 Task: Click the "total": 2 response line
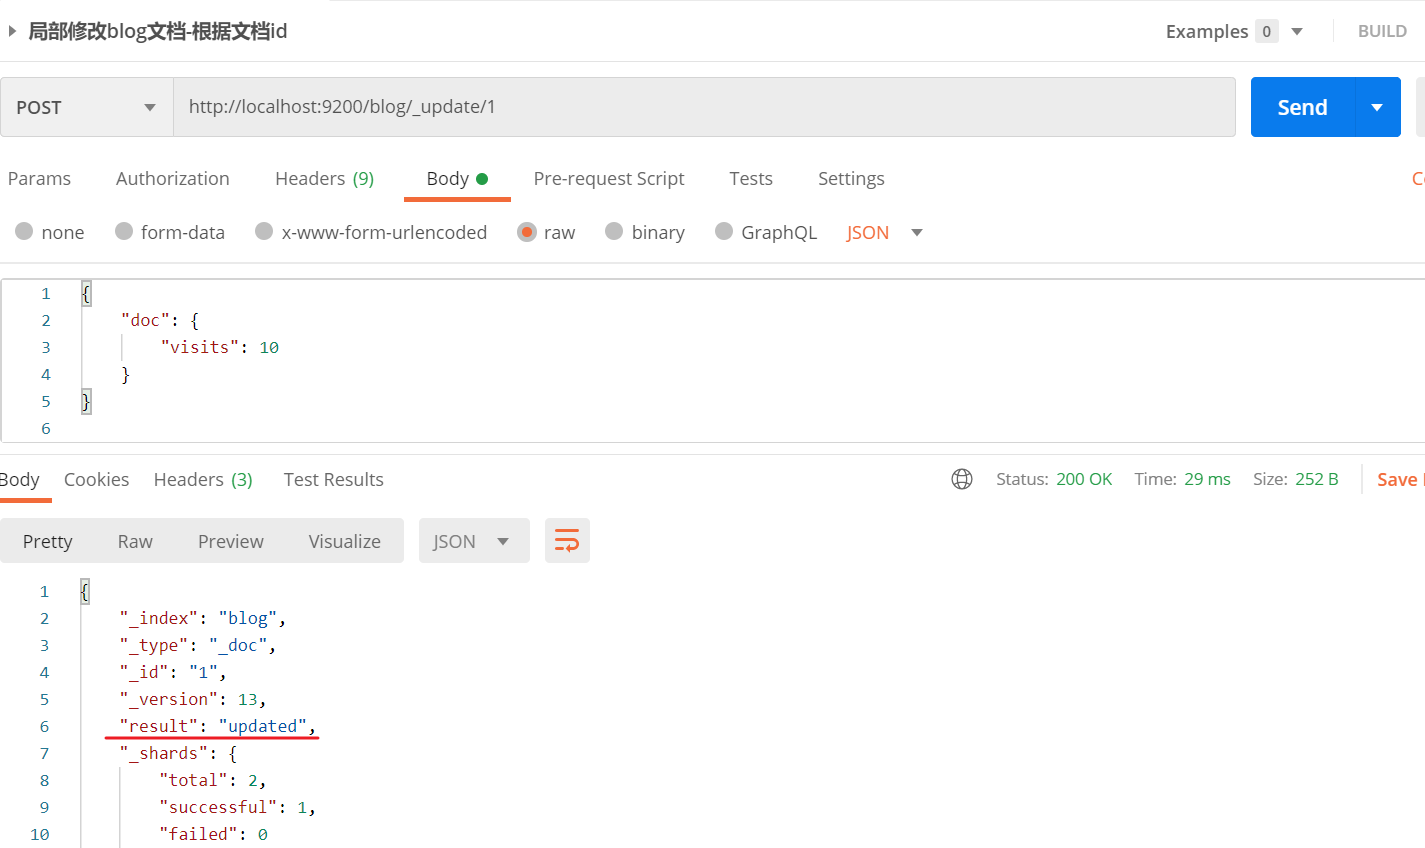click(x=213, y=780)
